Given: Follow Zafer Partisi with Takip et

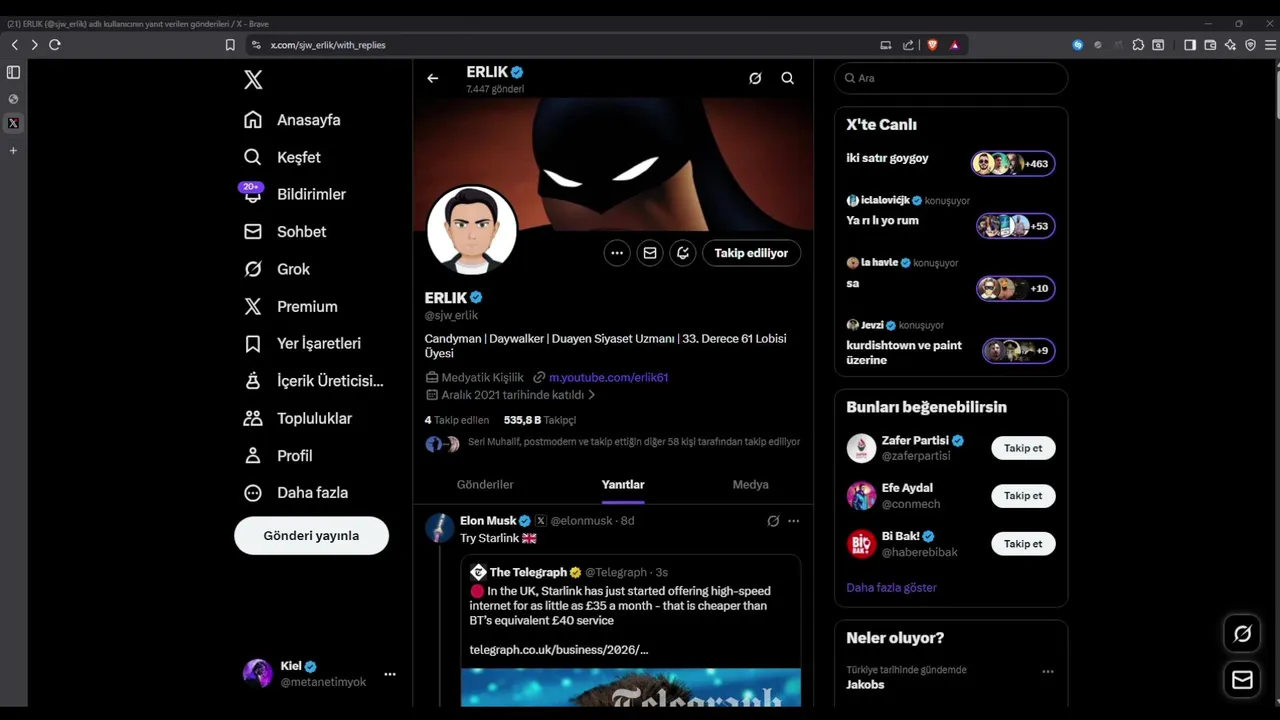Looking at the screenshot, I should click(1023, 448).
